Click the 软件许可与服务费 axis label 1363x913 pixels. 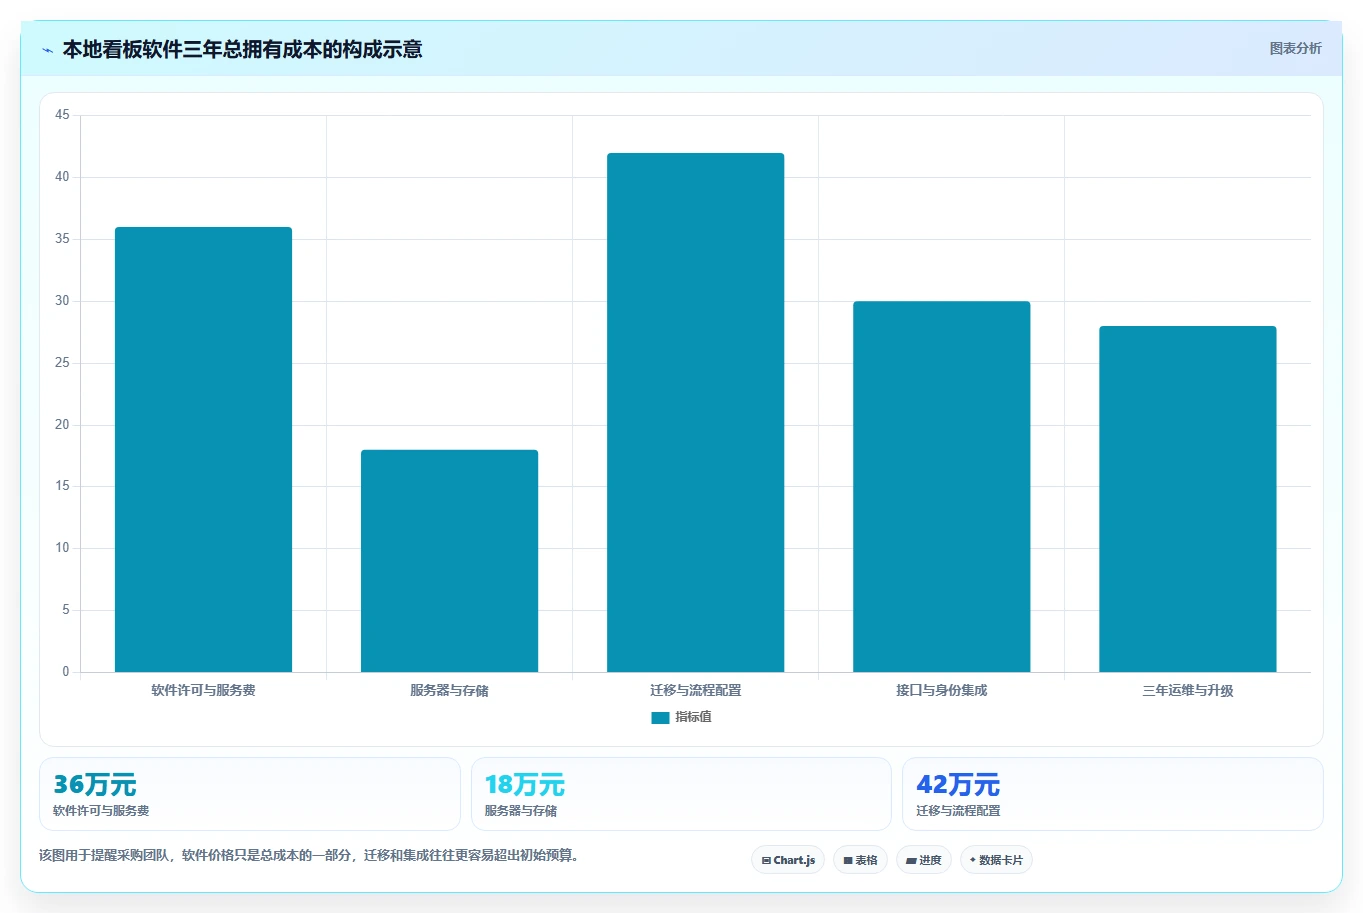(203, 690)
